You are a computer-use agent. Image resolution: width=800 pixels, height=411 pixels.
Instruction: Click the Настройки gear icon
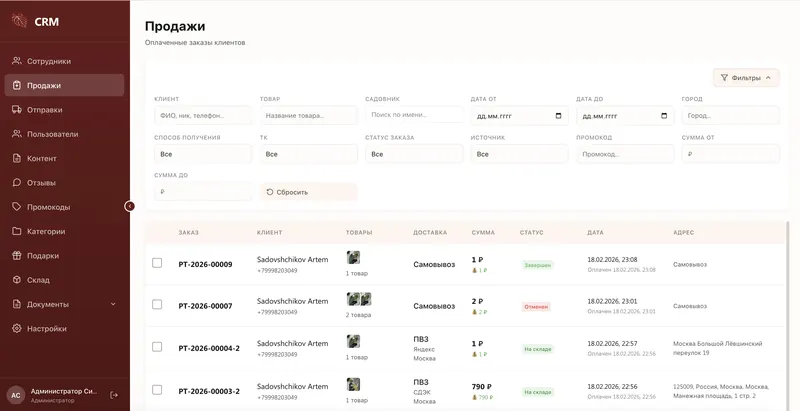pos(17,328)
